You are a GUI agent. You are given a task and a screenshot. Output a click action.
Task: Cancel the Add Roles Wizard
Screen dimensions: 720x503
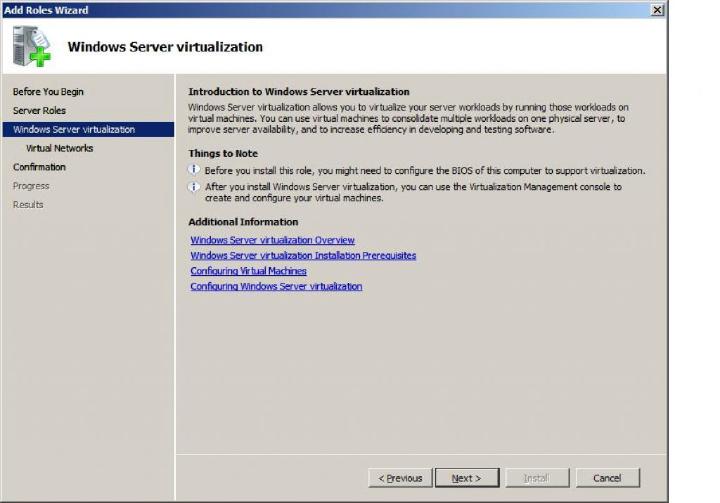click(x=608, y=478)
